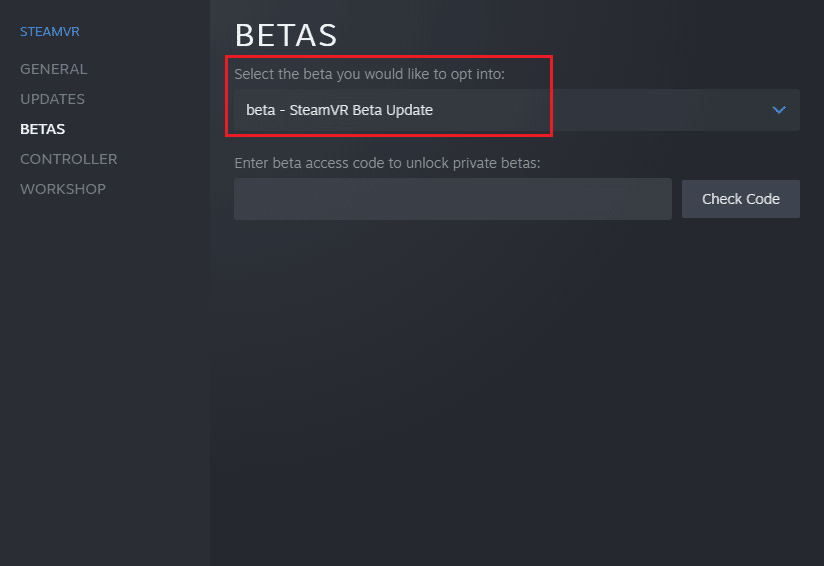Focus the beta access code field

click(x=452, y=199)
